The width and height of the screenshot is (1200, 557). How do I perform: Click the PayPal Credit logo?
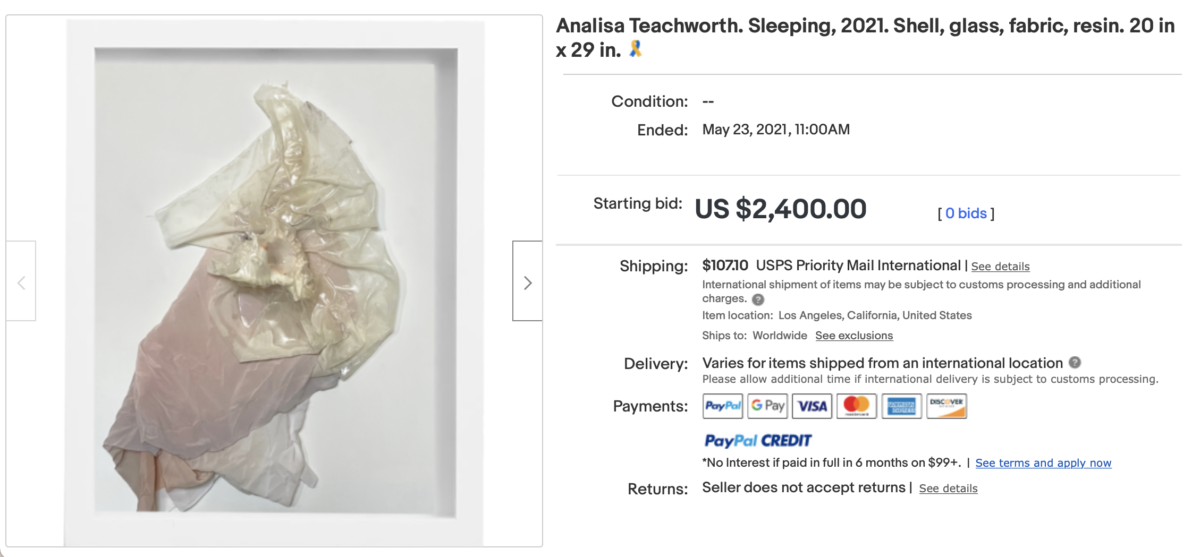click(x=758, y=441)
